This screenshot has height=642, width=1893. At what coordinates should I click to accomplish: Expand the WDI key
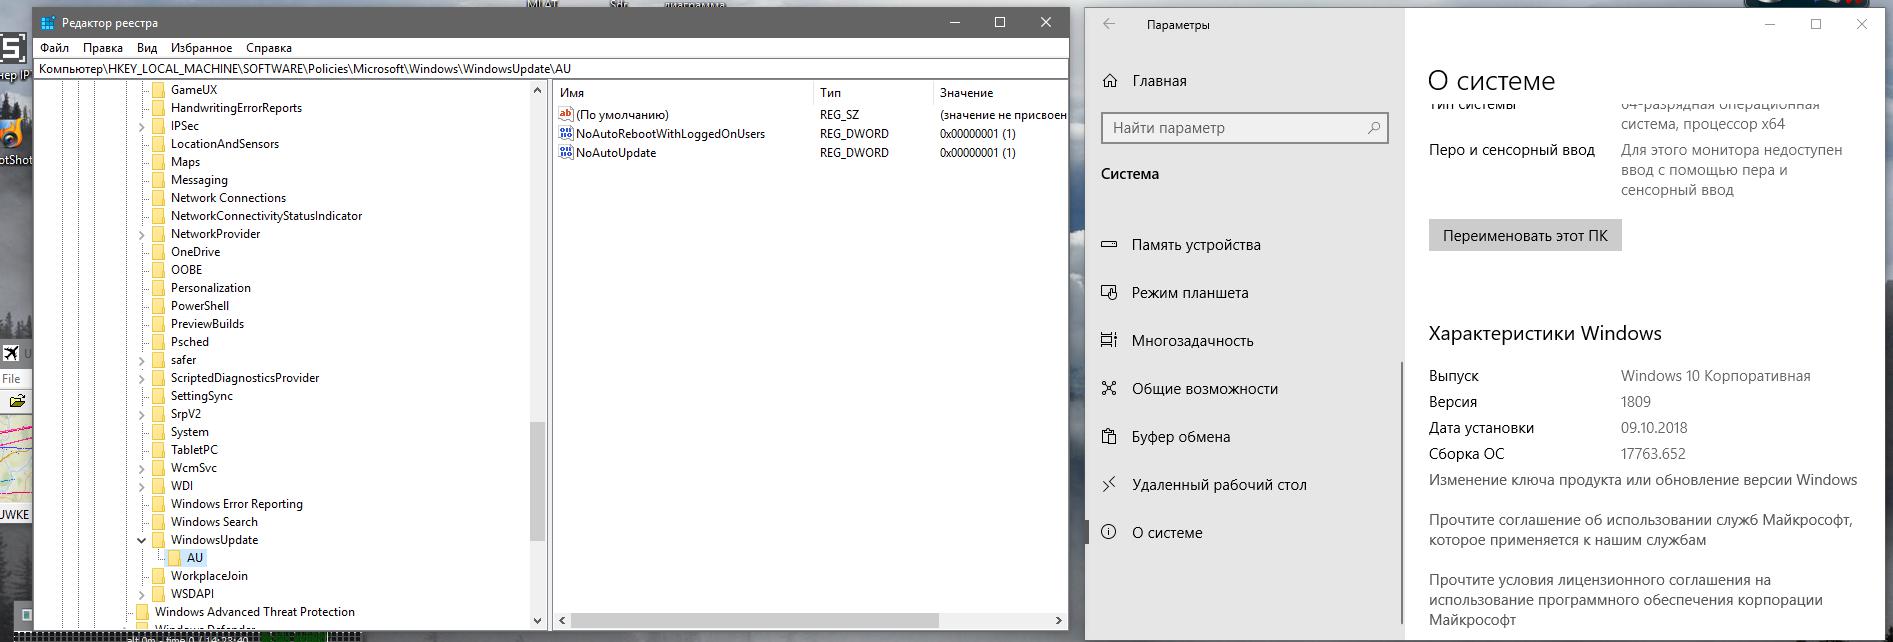[142, 486]
